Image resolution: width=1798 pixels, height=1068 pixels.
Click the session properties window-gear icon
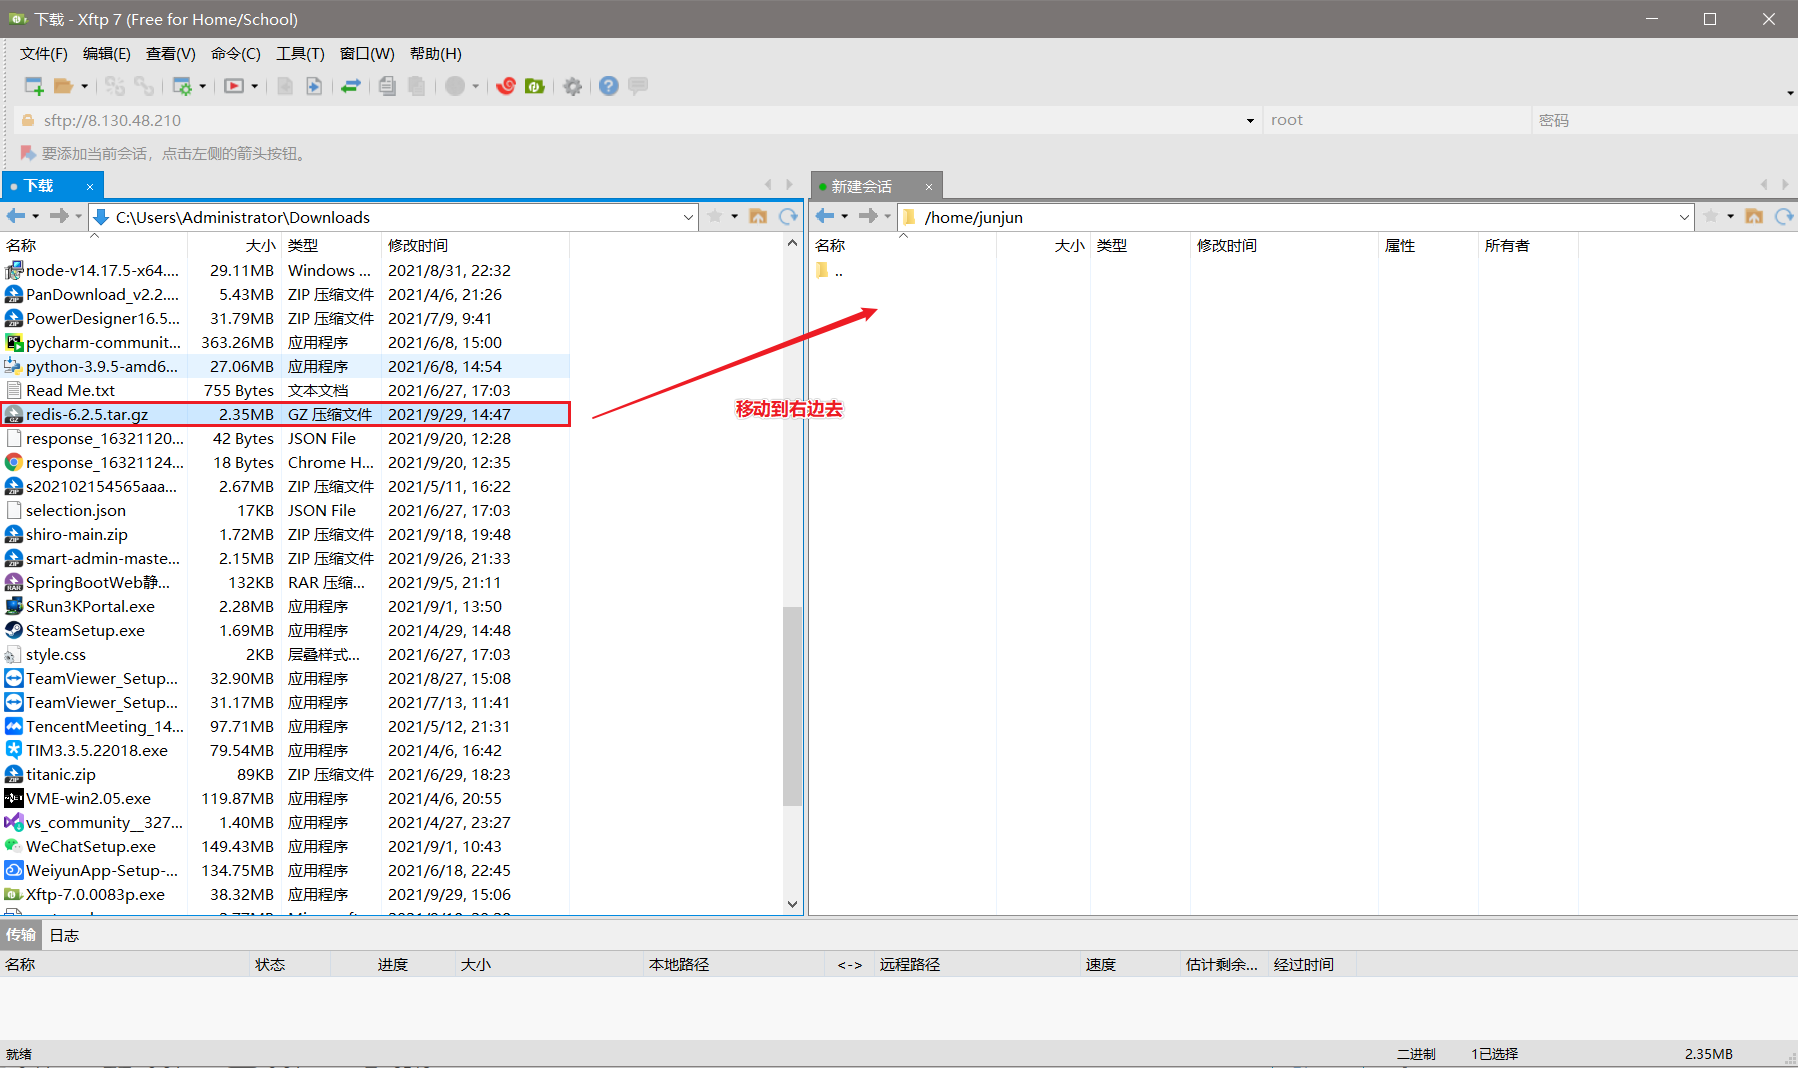tap(182, 86)
